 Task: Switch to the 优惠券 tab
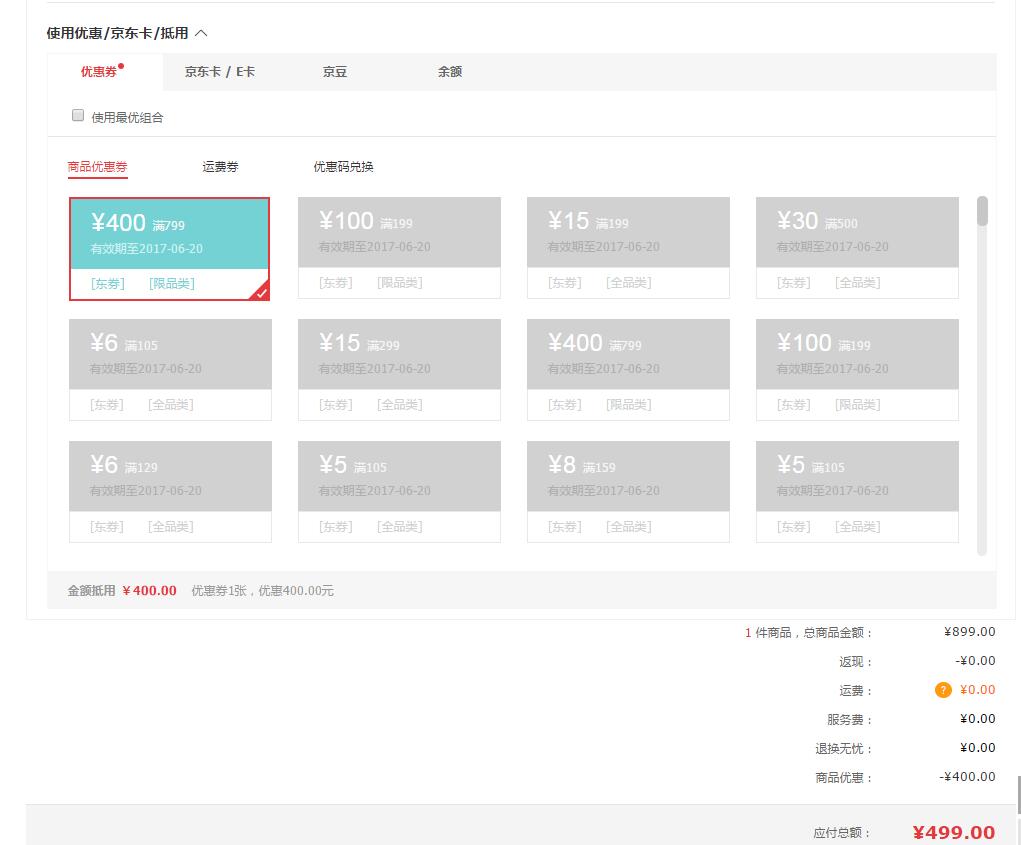click(x=104, y=72)
